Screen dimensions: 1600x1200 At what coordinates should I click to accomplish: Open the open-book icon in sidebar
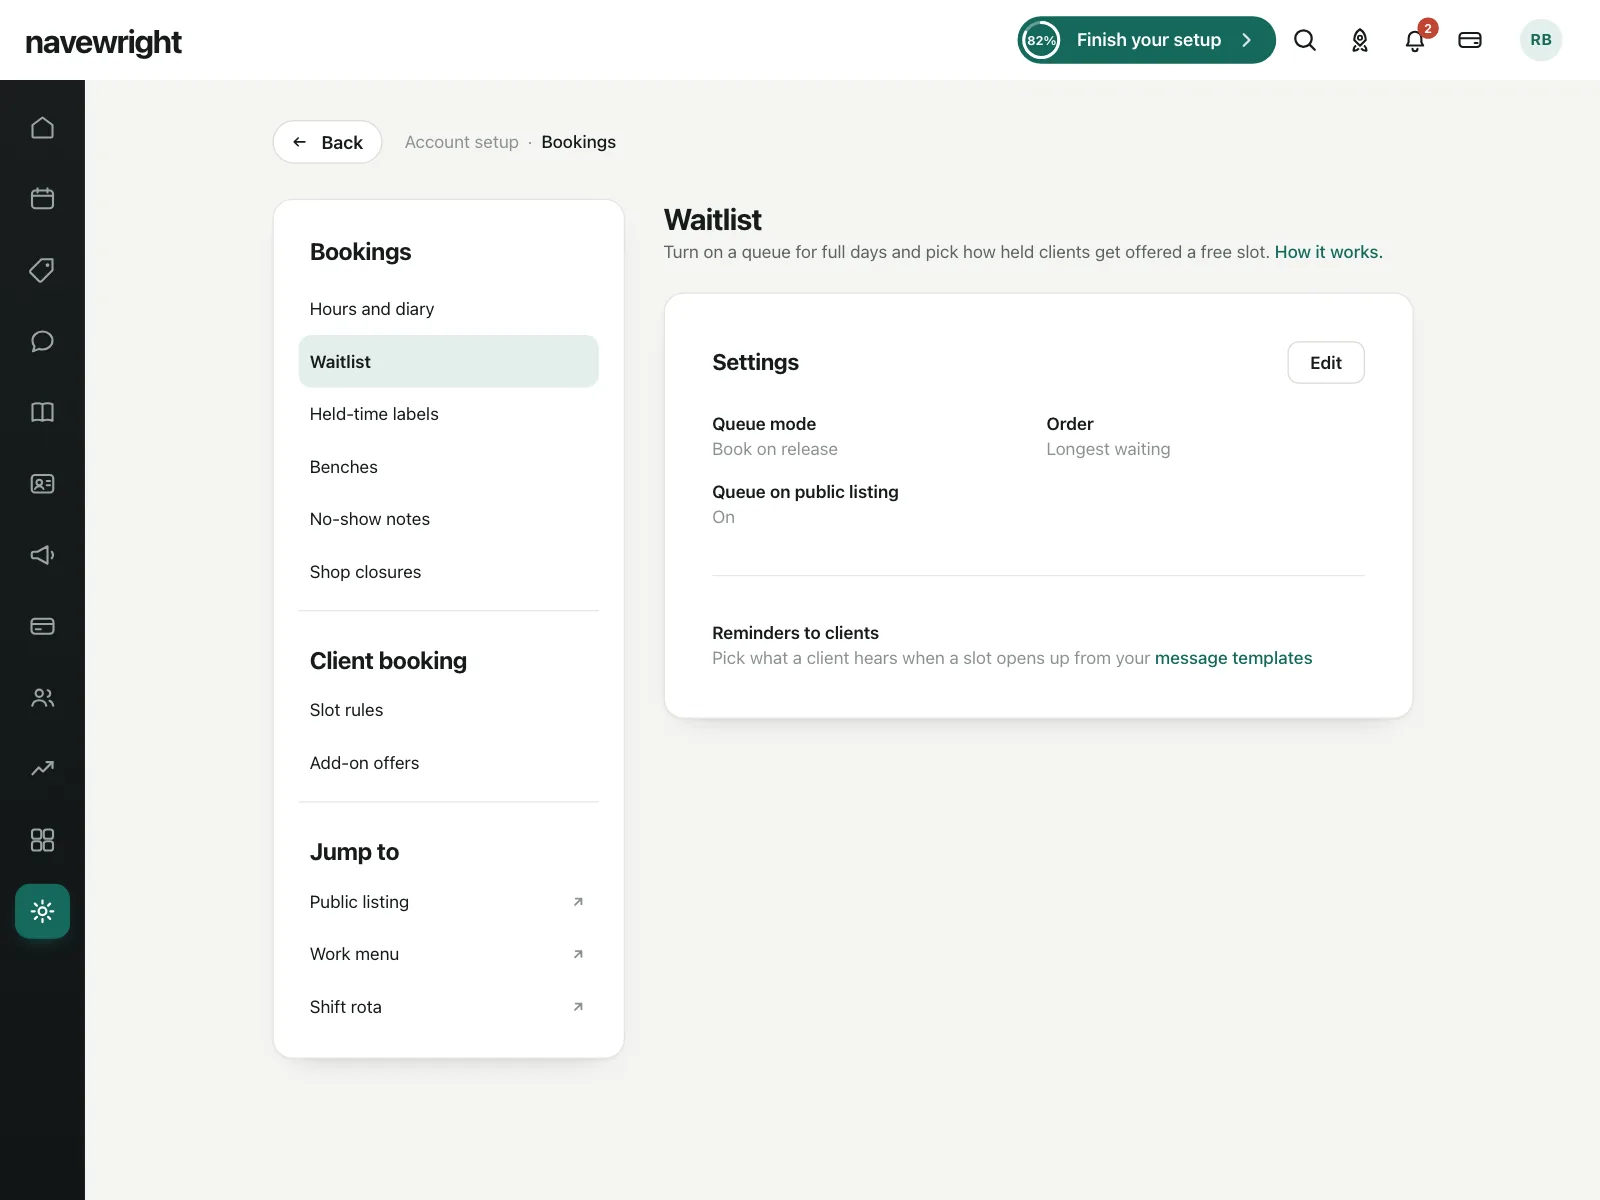click(x=42, y=412)
